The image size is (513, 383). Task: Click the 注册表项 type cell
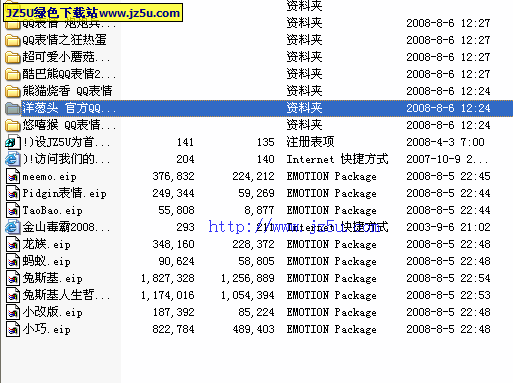(310, 142)
